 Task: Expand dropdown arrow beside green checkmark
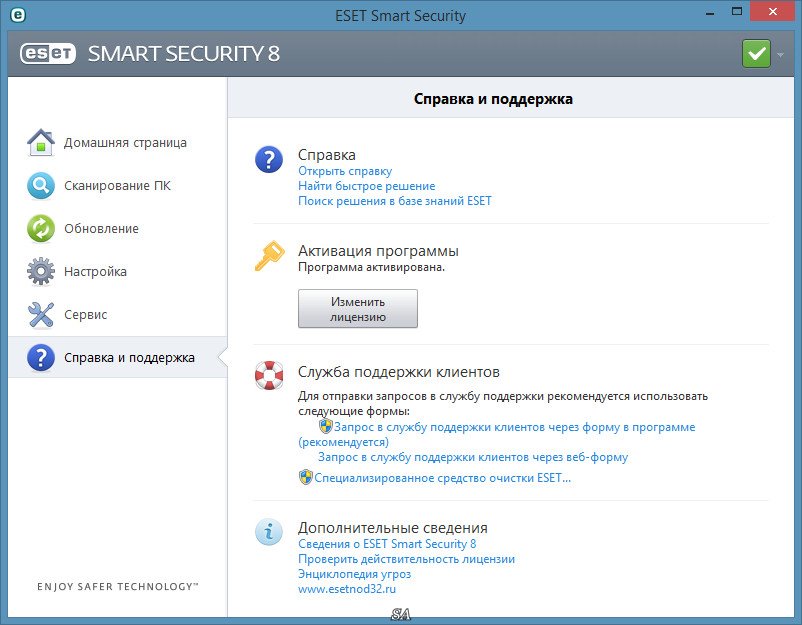(780, 54)
